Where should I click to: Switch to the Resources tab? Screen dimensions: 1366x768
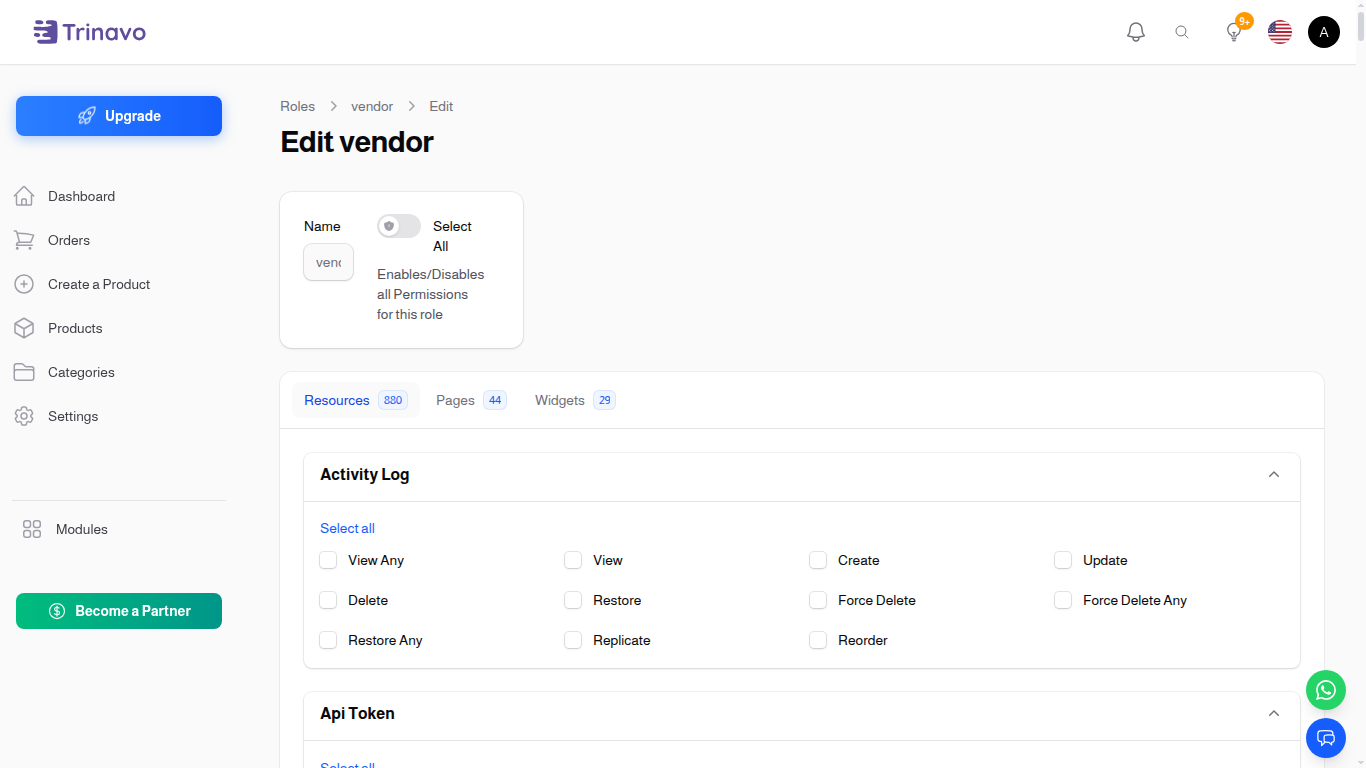[355, 400]
